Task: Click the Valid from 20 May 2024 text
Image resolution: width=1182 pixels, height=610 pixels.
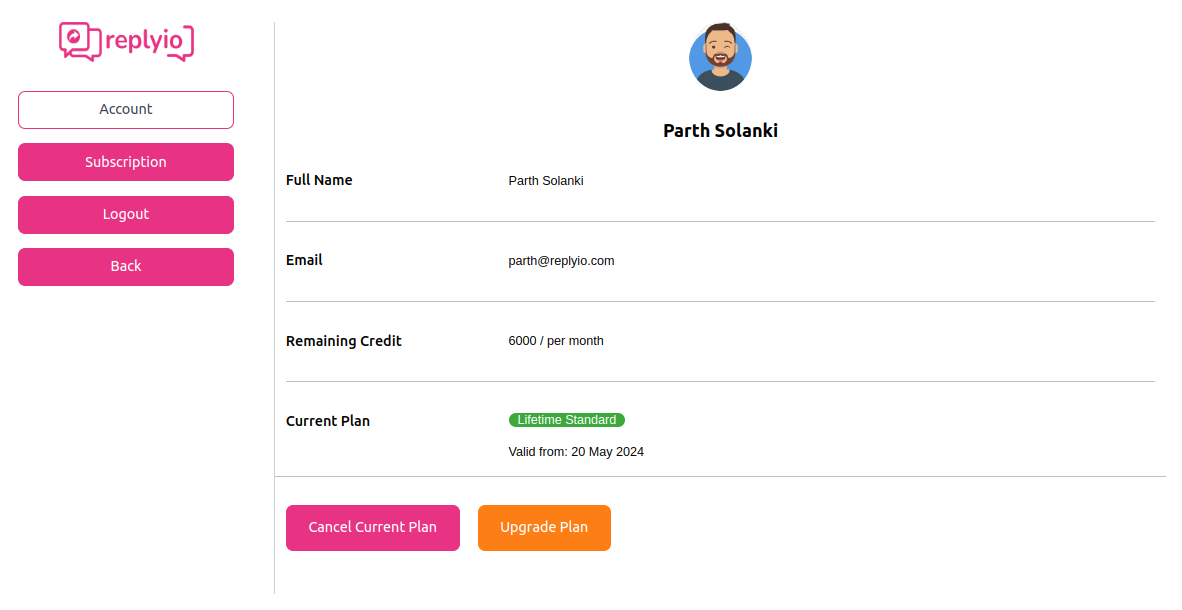Action: [x=576, y=452]
